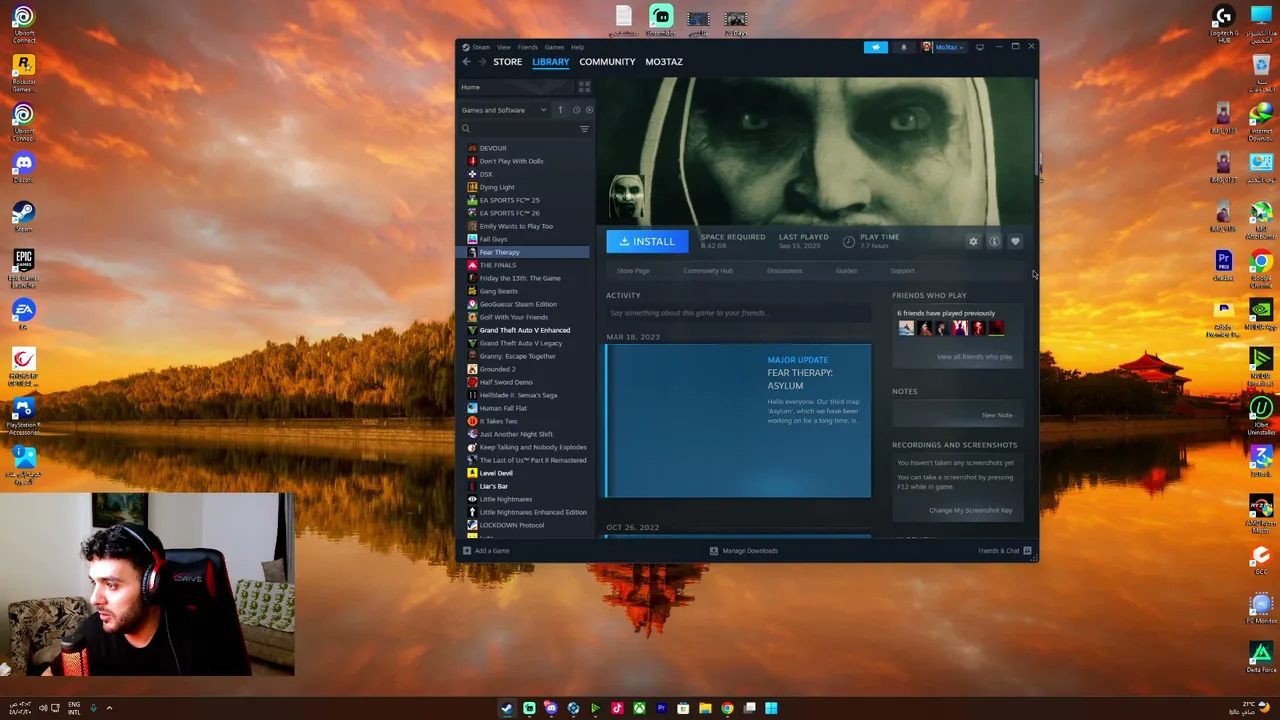Show hidden system tray icons chevron
1280x720 pixels.
[109, 709]
